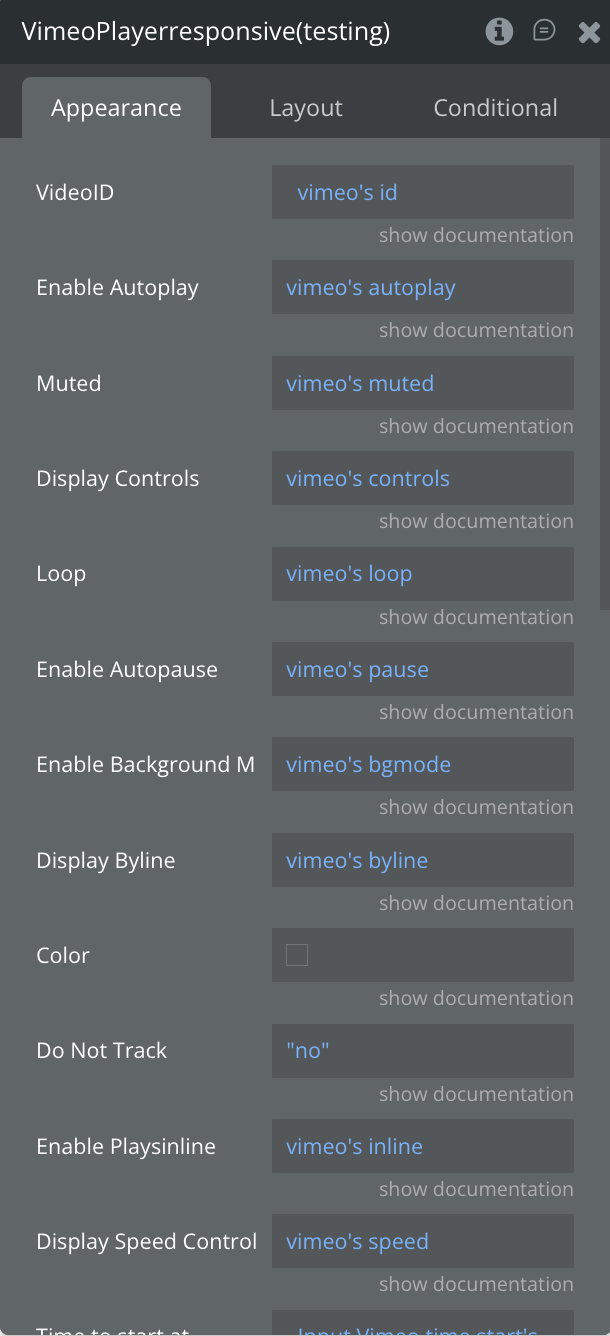
Task: Click the Display Speed Control field
Action: [422, 1241]
